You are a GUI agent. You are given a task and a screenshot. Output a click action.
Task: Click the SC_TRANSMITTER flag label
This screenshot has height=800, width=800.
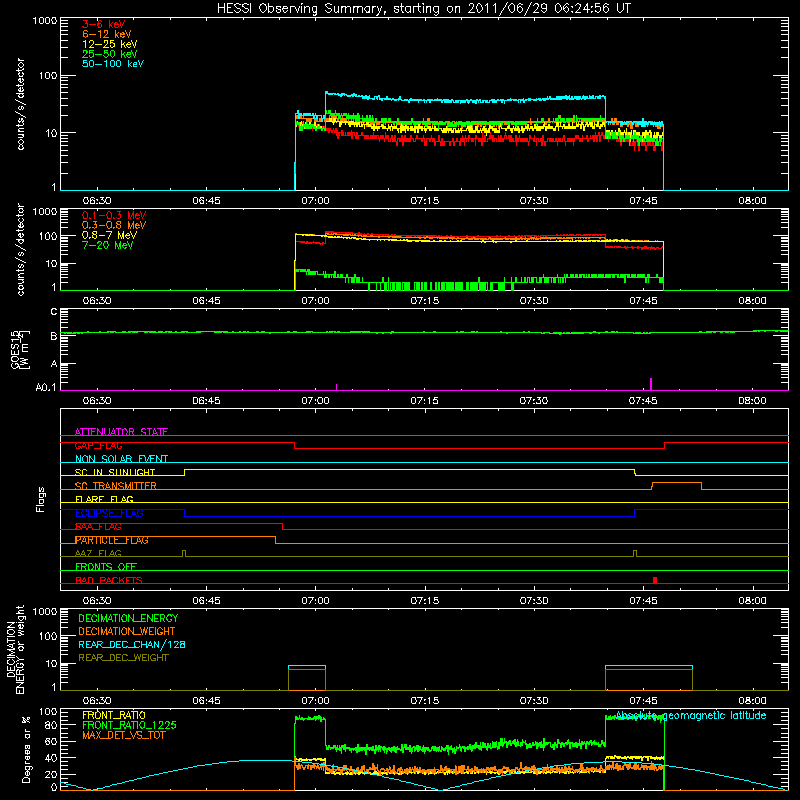(x=115, y=486)
